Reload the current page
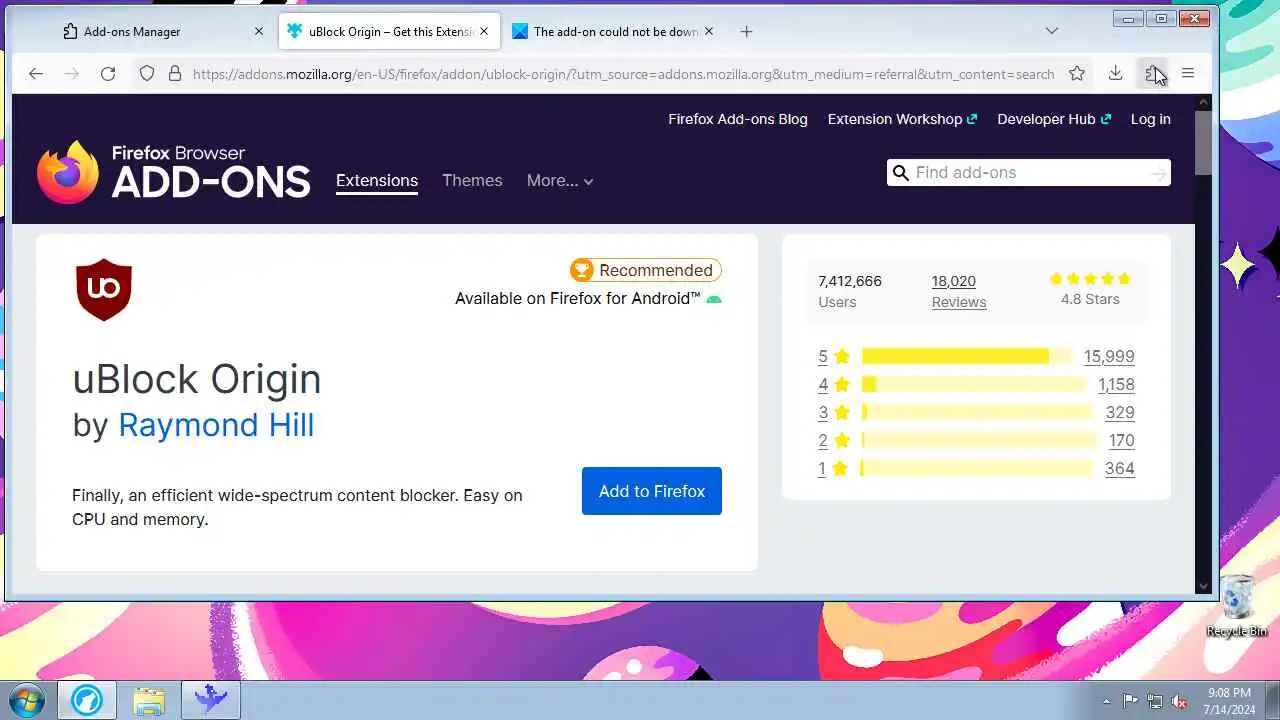The height and width of the screenshot is (720, 1280). pos(108,73)
